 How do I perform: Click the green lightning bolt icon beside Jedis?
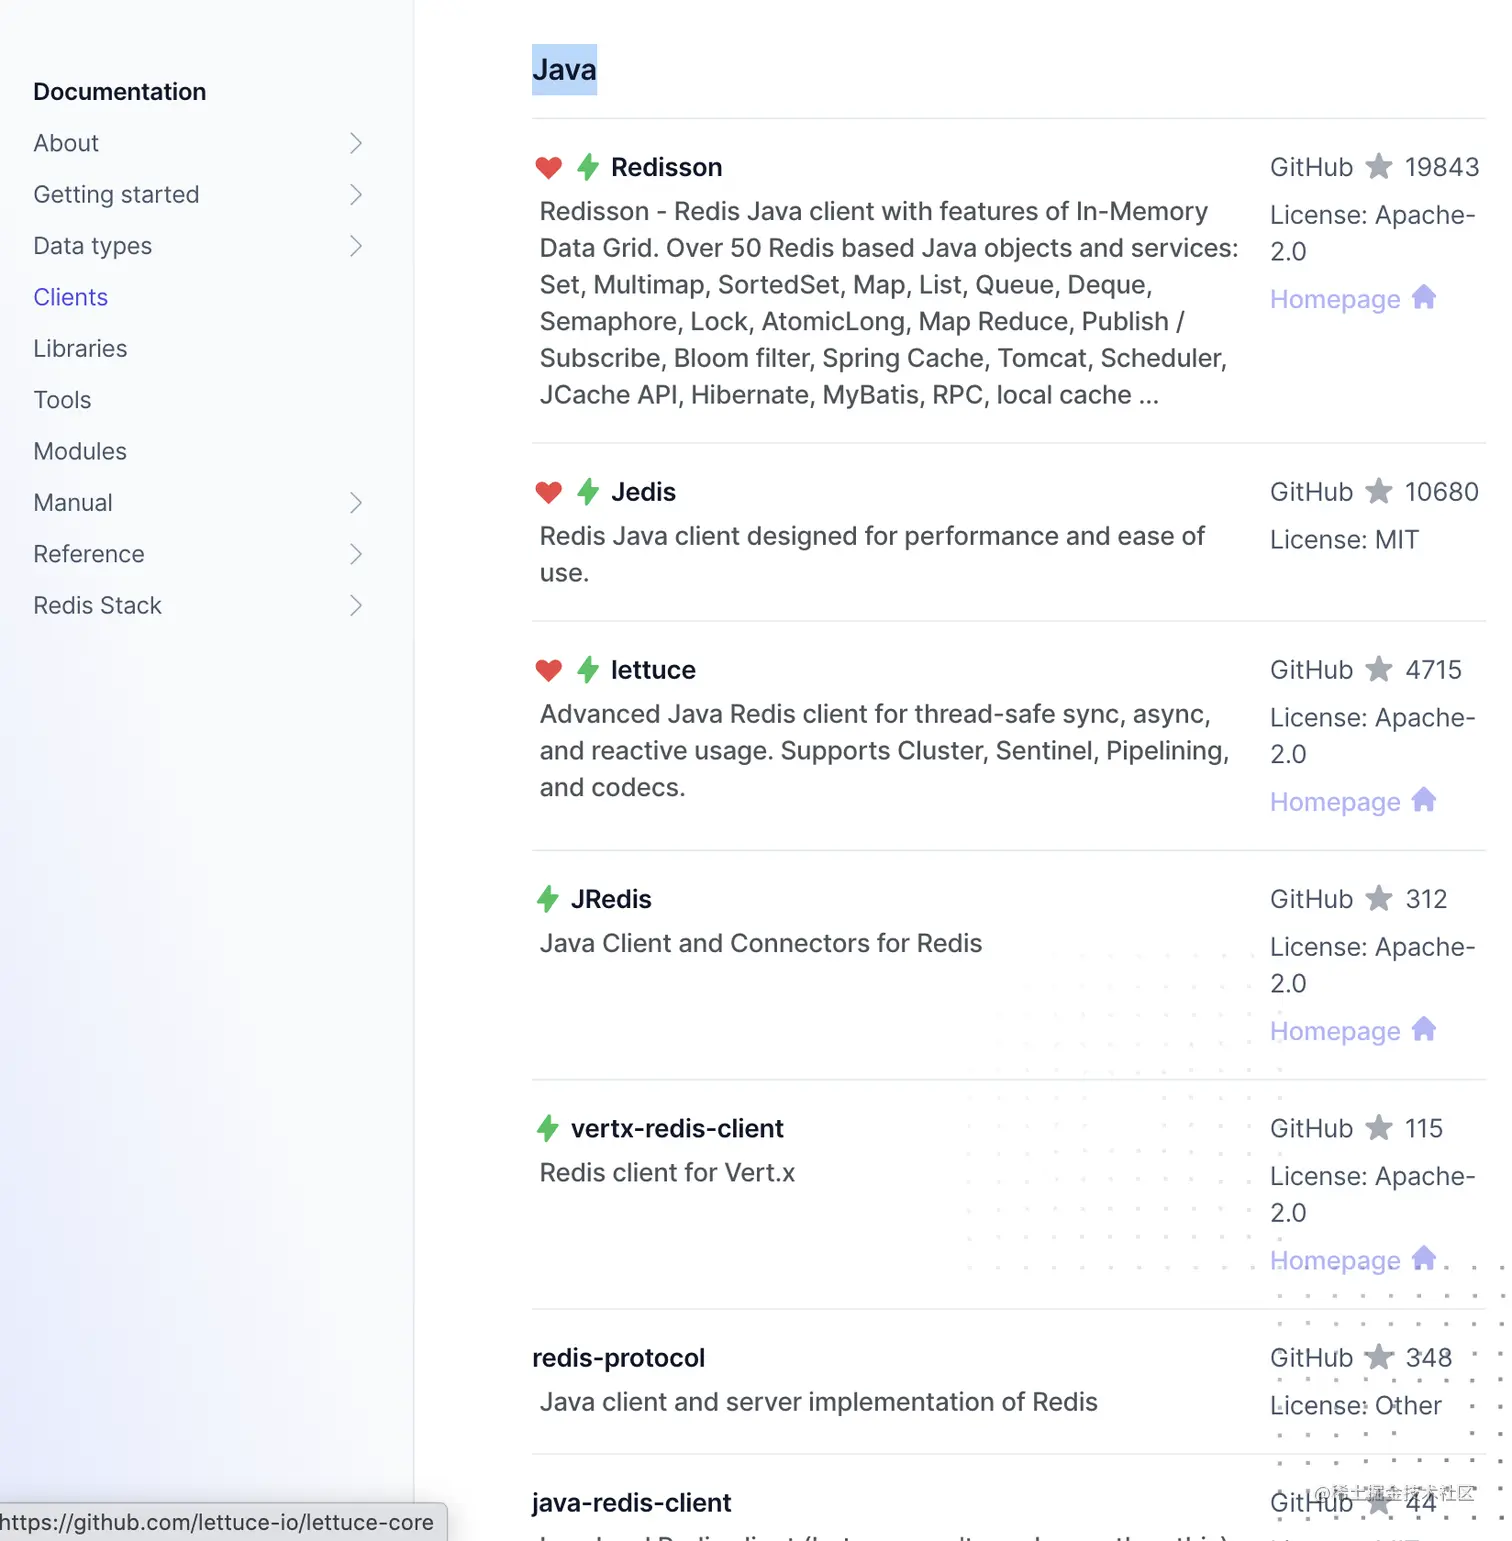click(588, 492)
